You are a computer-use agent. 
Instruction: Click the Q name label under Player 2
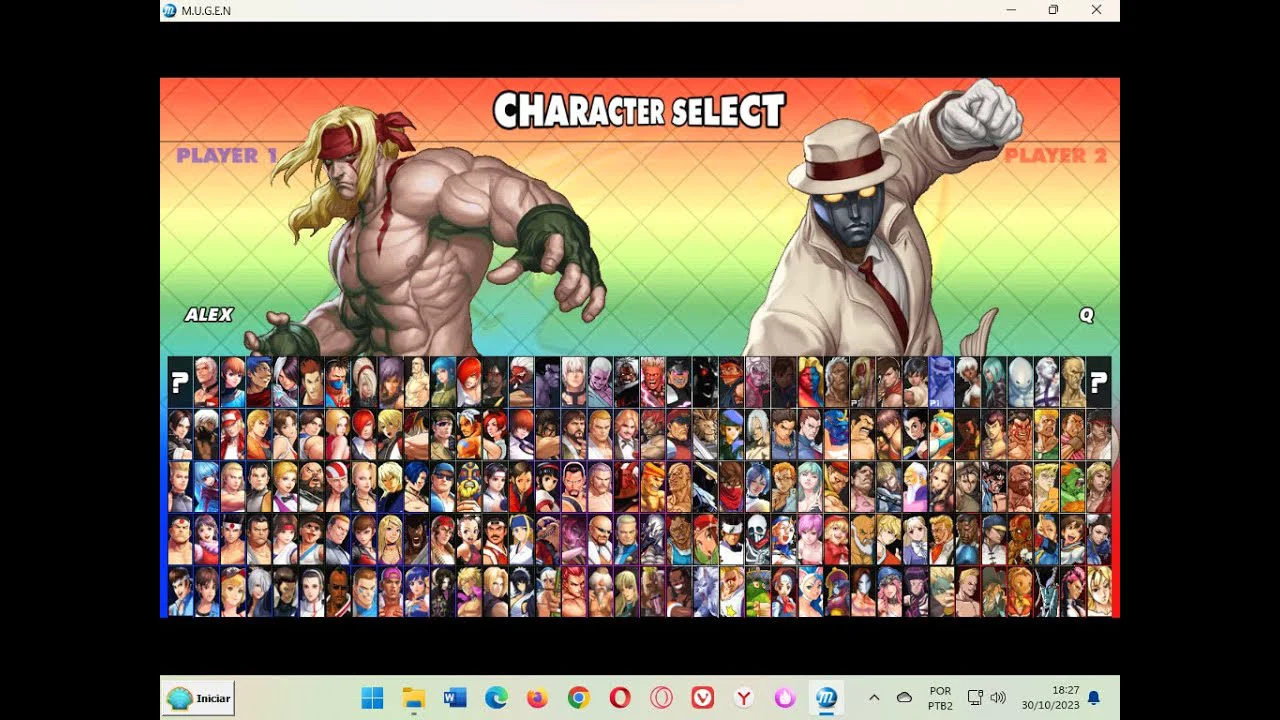pos(1086,315)
